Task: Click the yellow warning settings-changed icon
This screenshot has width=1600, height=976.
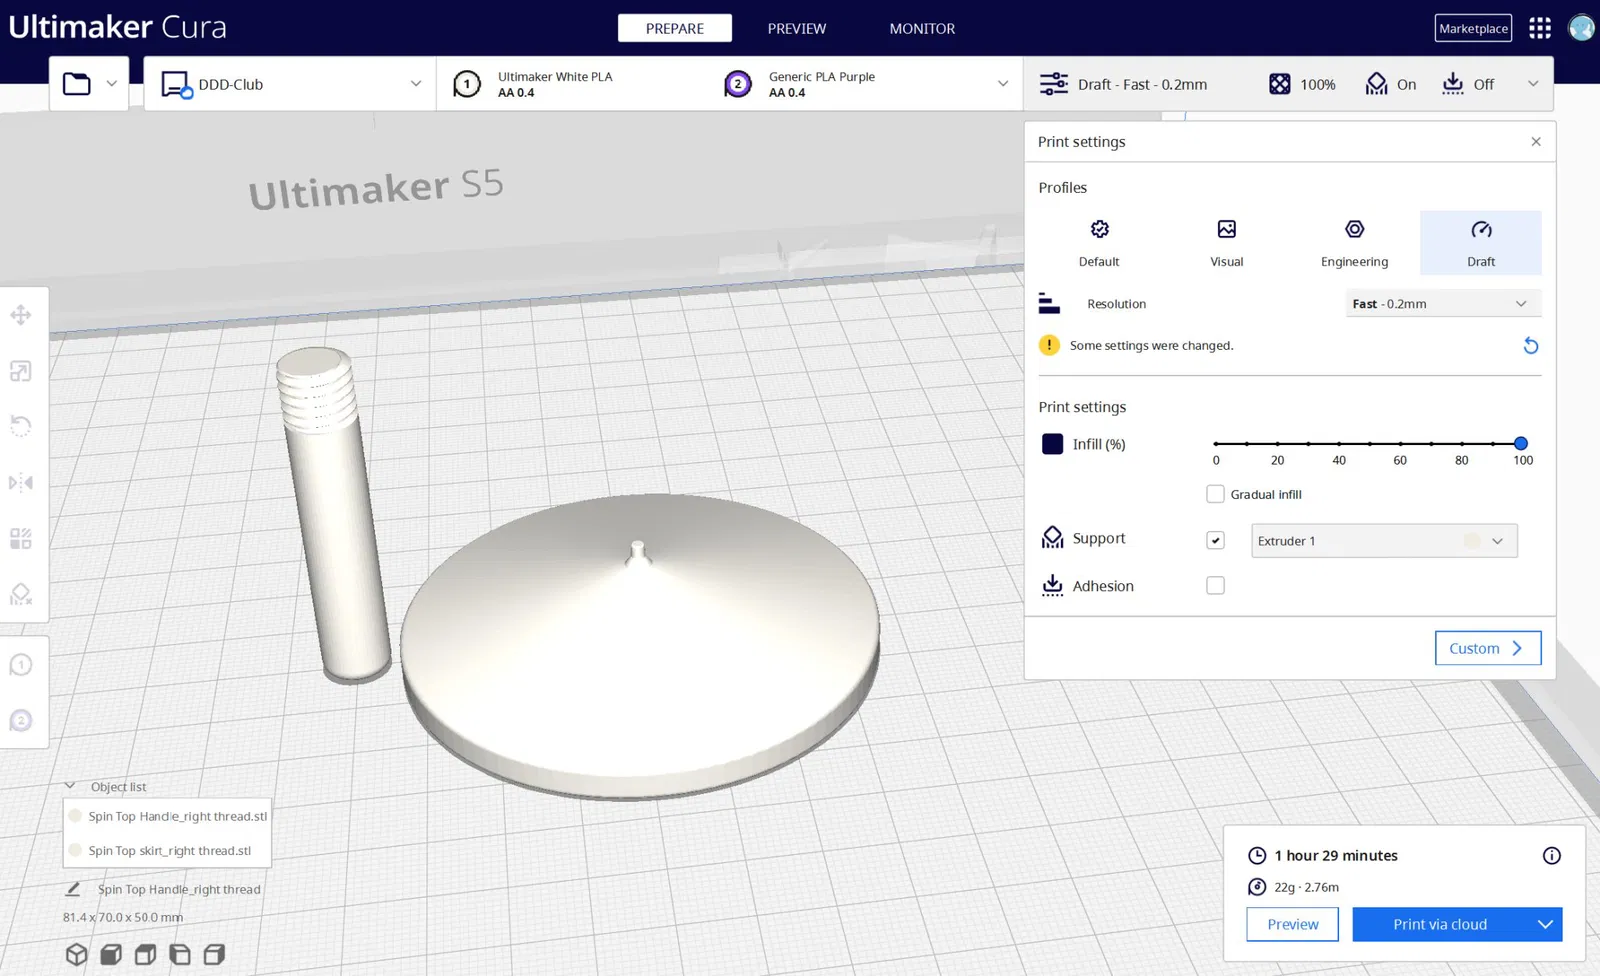Action: (x=1049, y=345)
